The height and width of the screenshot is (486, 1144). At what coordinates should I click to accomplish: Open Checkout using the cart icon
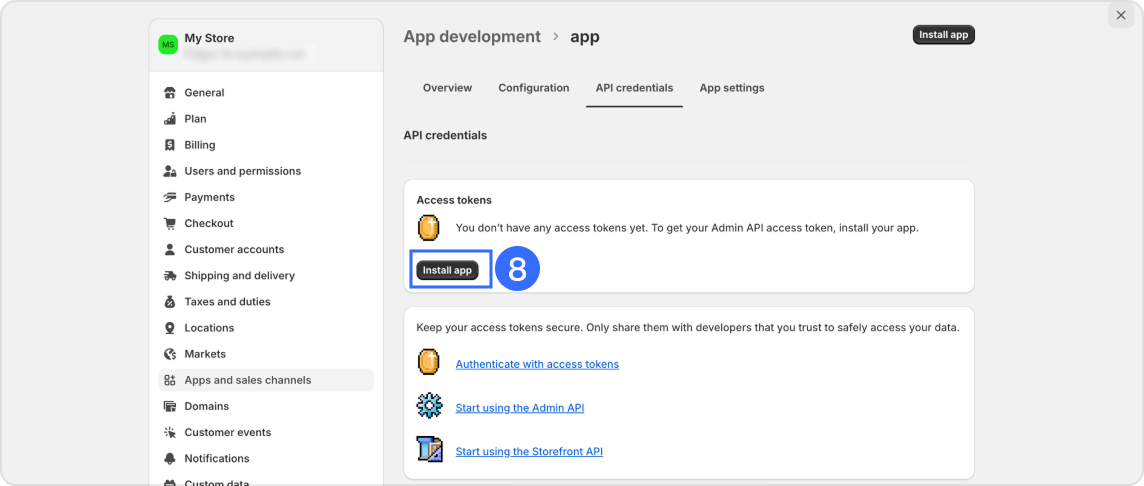(x=170, y=223)
